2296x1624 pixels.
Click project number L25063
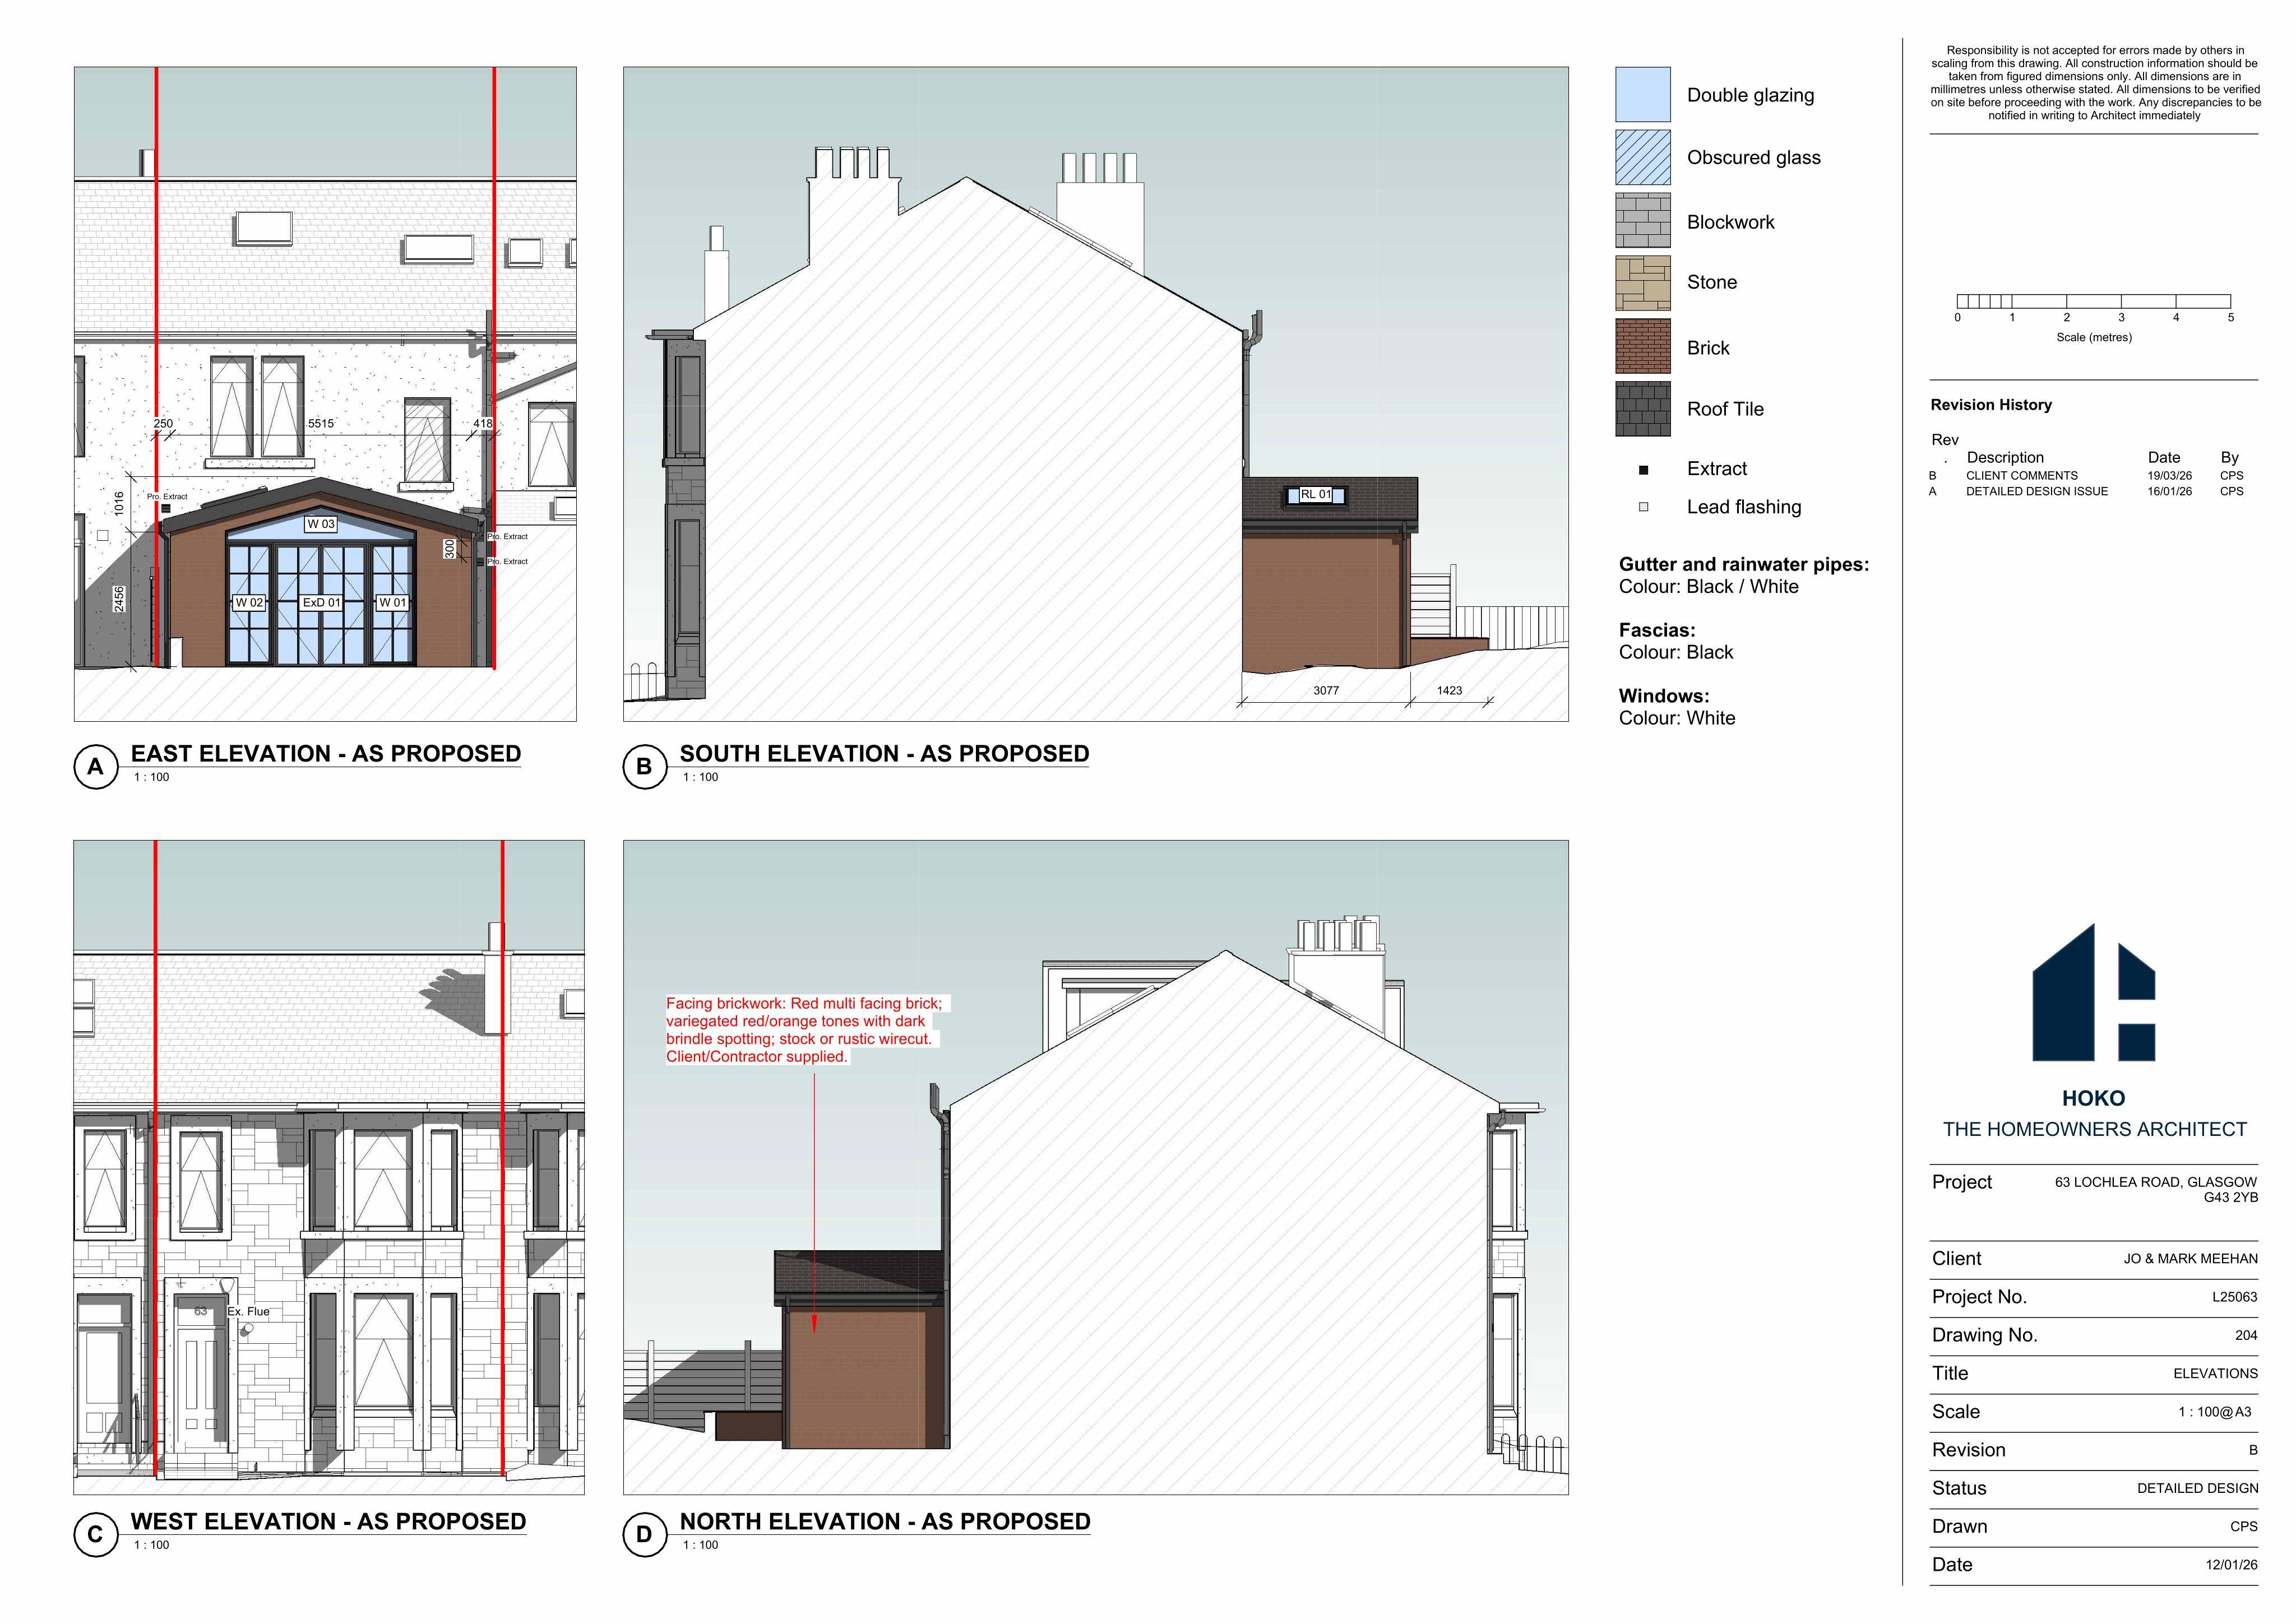(x=2235, y=1298)
